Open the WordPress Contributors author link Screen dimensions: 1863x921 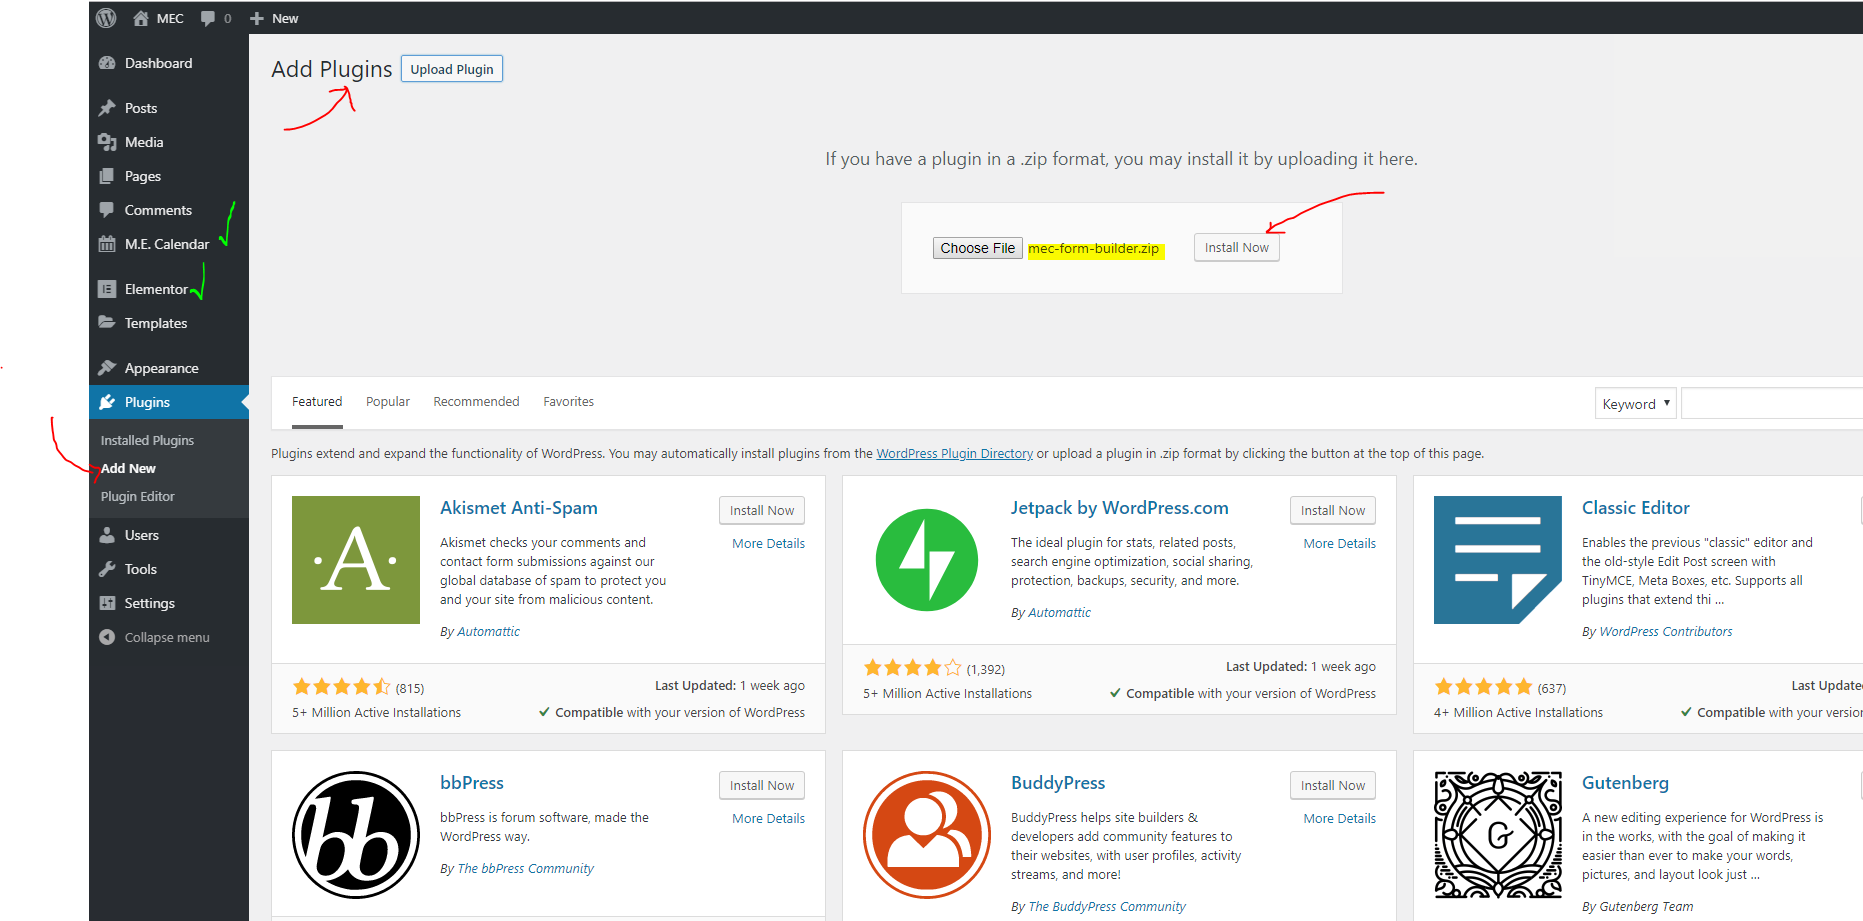pyautogui.click(x=1665, y=631)
